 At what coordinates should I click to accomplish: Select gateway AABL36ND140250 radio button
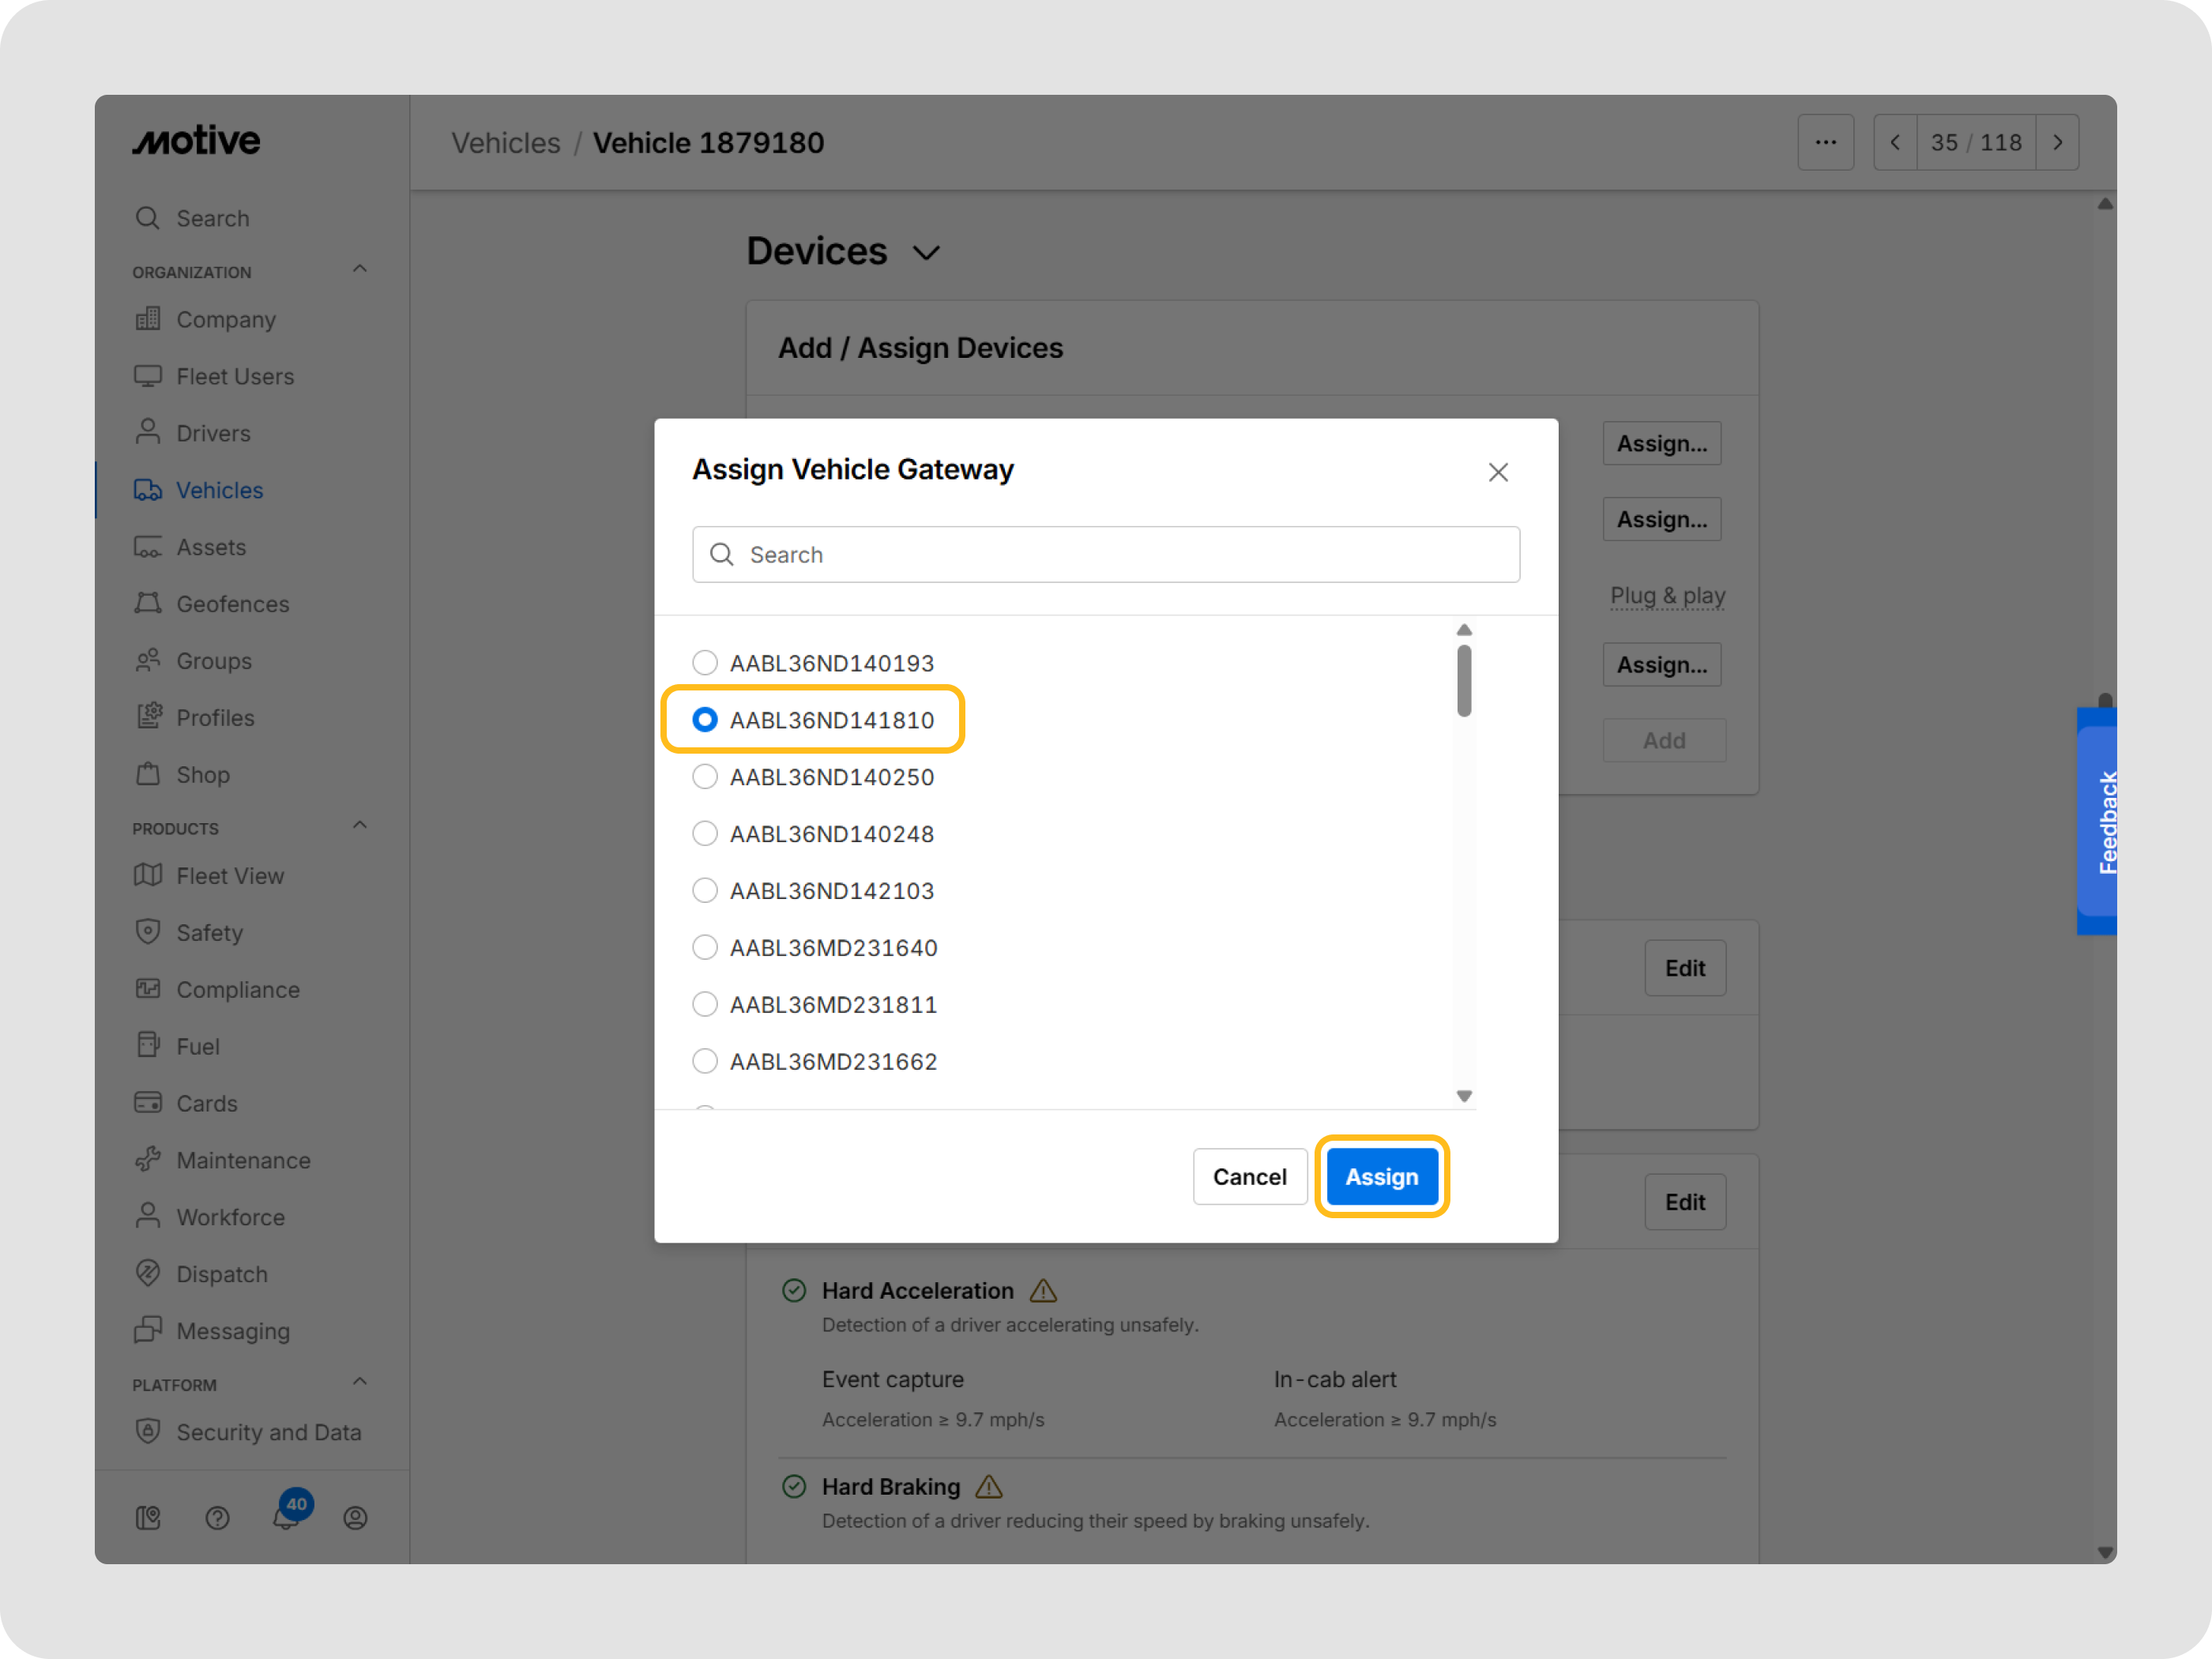tap(705, 777)
